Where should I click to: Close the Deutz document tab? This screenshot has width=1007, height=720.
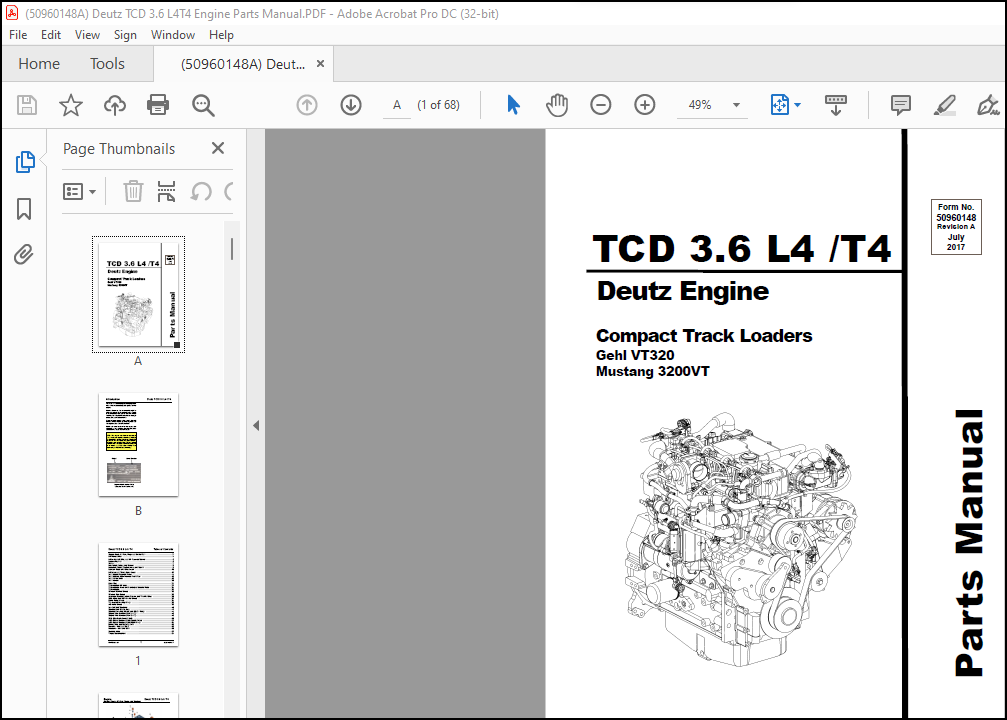pyautogui.click(x=320, y=64)
